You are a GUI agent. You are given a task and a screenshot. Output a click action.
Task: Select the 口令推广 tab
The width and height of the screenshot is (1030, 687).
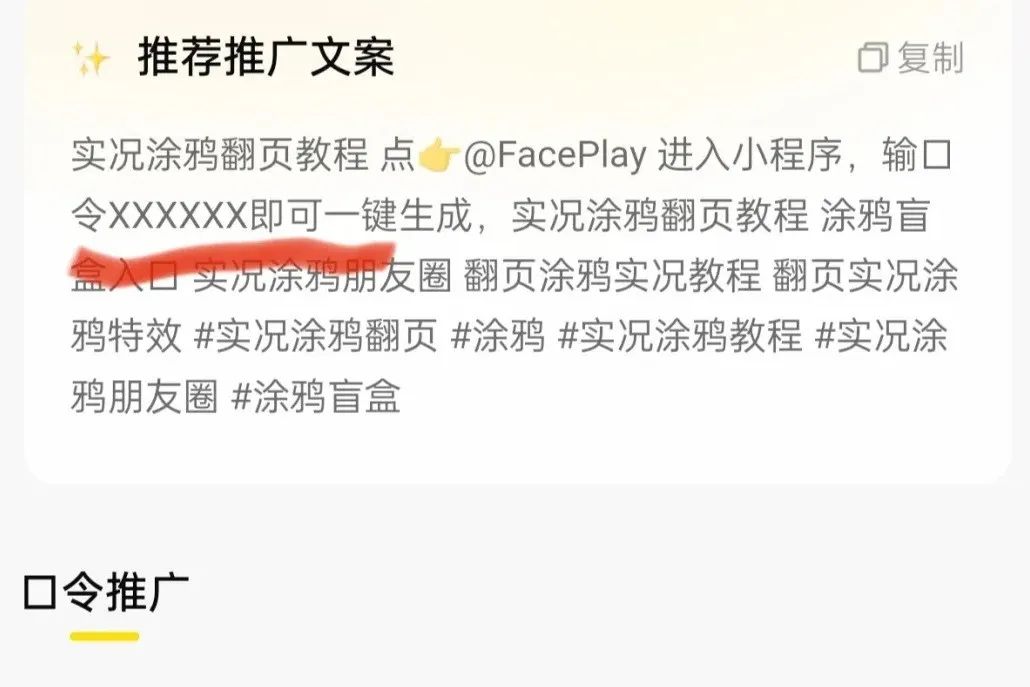[x=106, y=592]
